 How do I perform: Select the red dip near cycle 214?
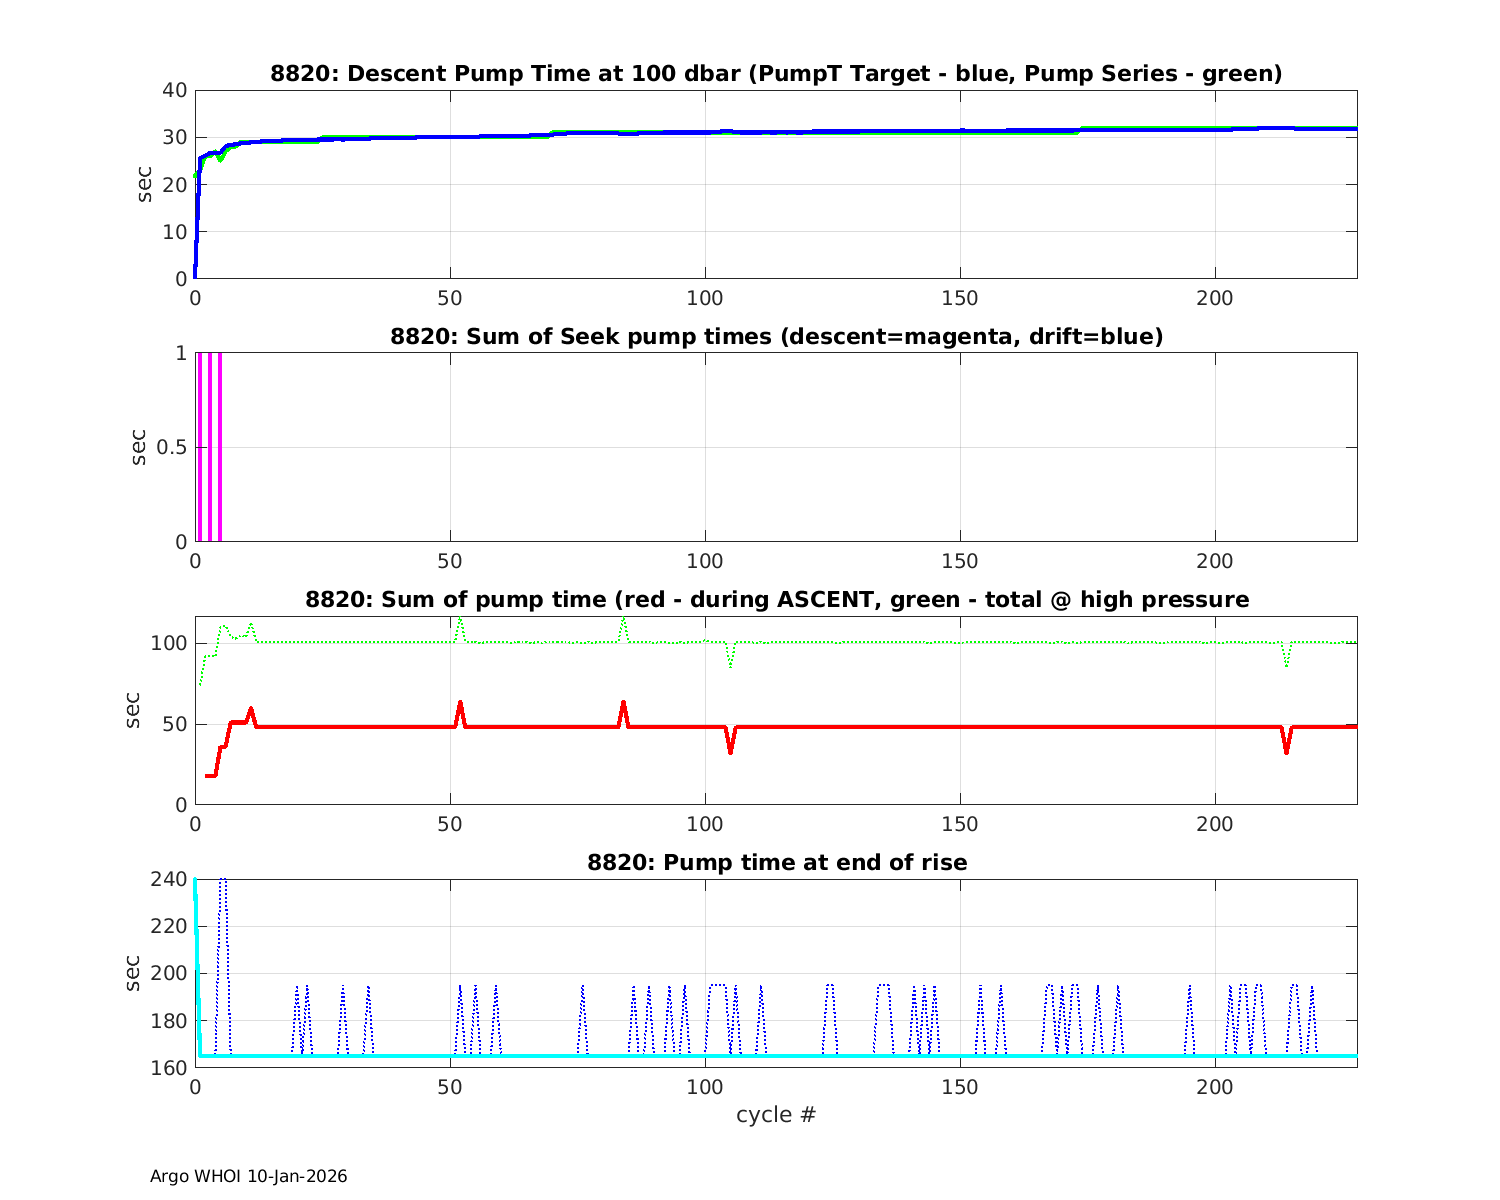1286,748
